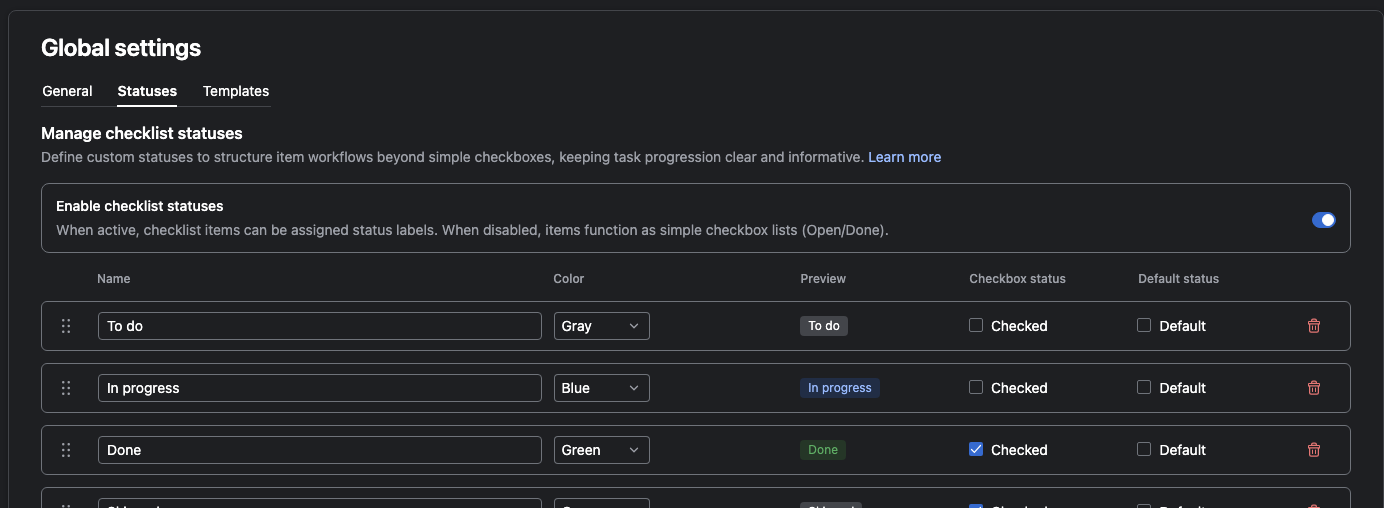Open the Green color dropdown for Done
Screen dimensions: 1384x508
[x=602, y=450]
